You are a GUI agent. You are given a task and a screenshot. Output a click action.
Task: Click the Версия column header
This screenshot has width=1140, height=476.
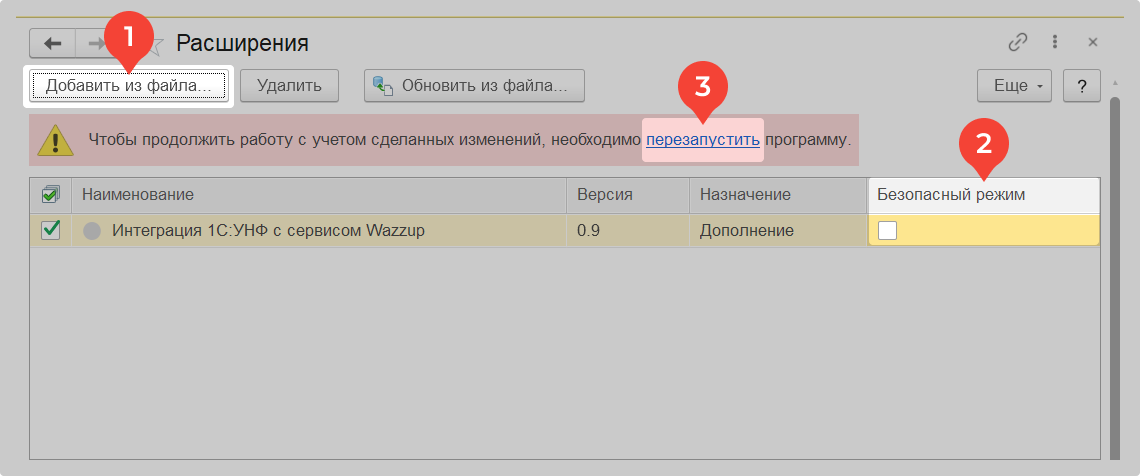point(627,194)
